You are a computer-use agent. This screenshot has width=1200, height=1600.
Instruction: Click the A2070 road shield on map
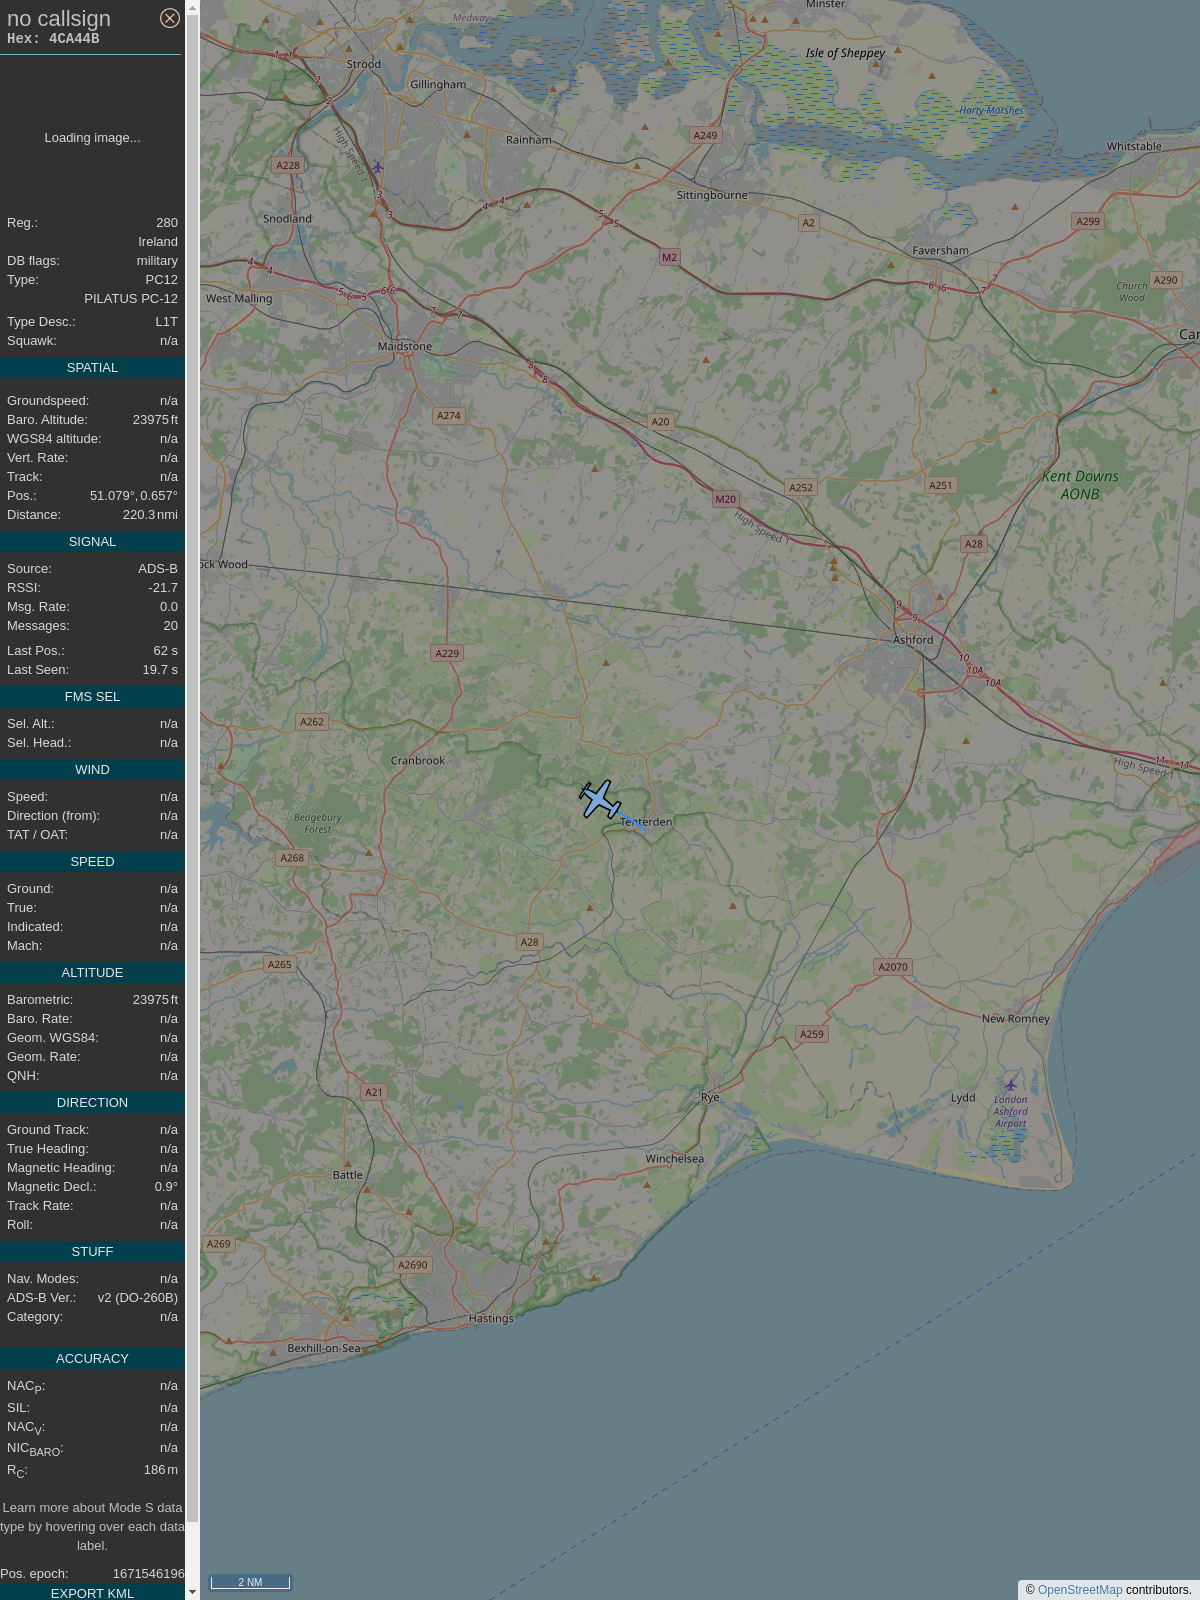tap(892, 967)
